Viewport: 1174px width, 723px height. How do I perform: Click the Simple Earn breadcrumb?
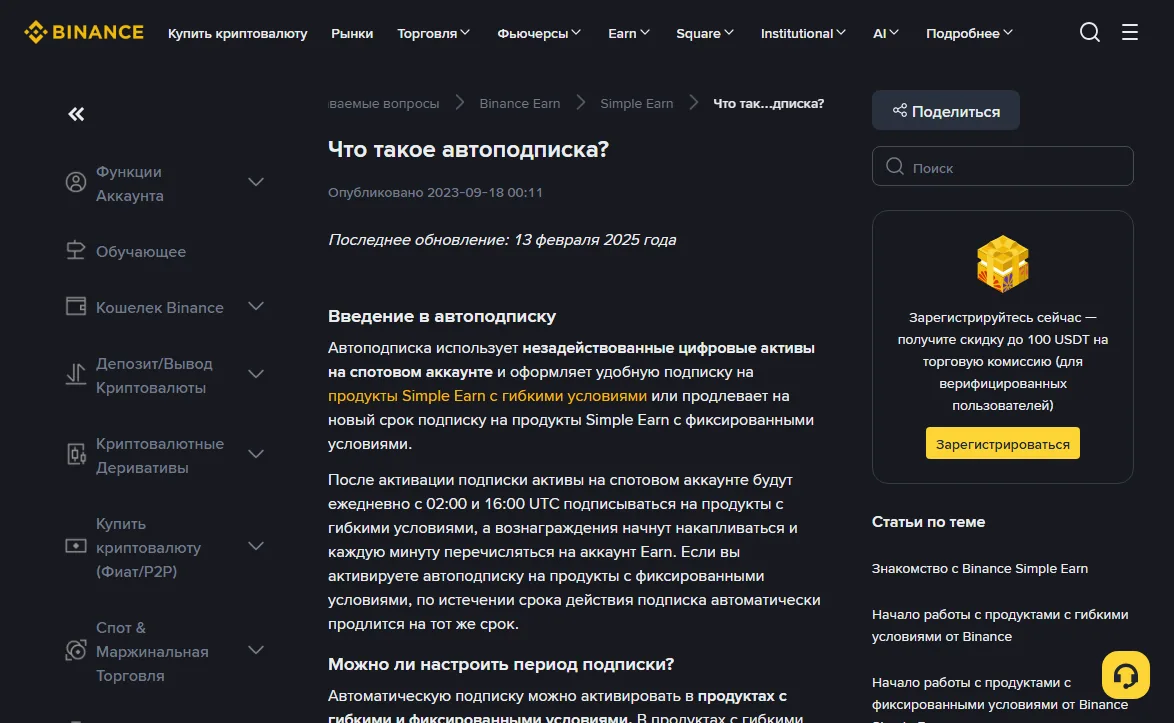tap(636, 103)
